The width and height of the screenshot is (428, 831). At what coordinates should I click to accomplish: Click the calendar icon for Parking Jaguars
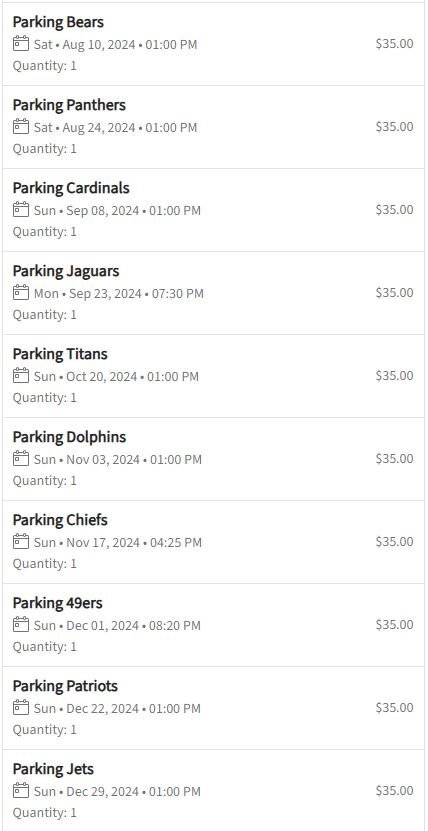(x=21, y=293)
